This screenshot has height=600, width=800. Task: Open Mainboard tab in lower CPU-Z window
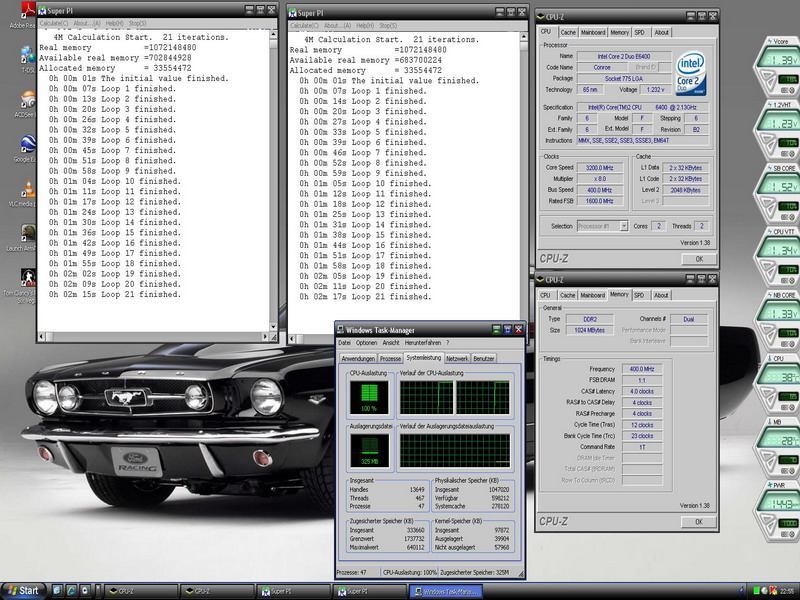[592, 295]
